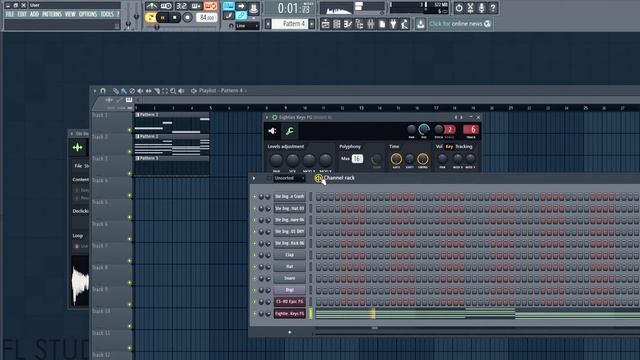The width and height of the screenshot is (640, 360).
Task: Click the Channel rack title icon
Action: pos(318,178)
